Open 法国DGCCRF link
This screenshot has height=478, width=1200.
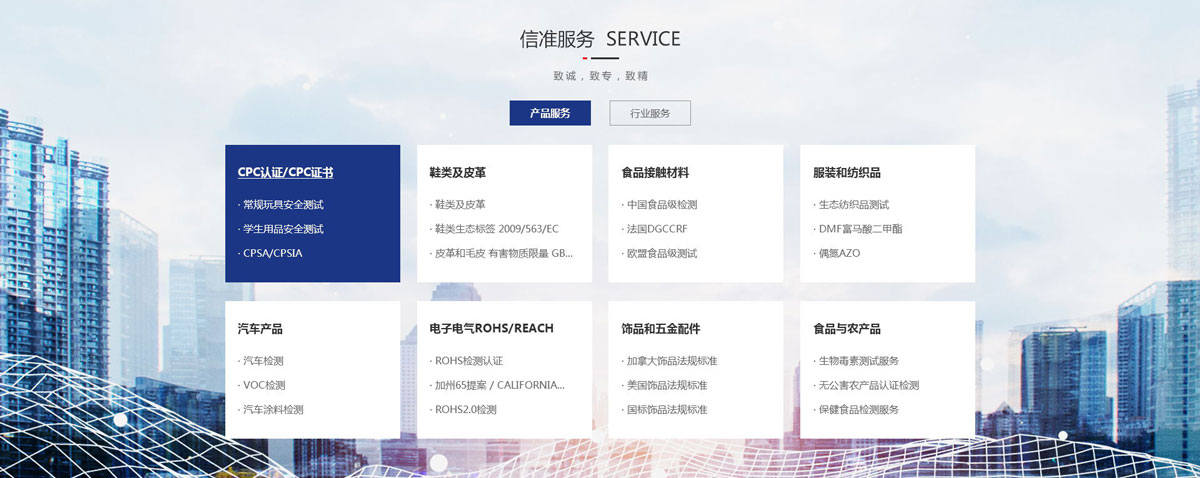coord(656,229)
